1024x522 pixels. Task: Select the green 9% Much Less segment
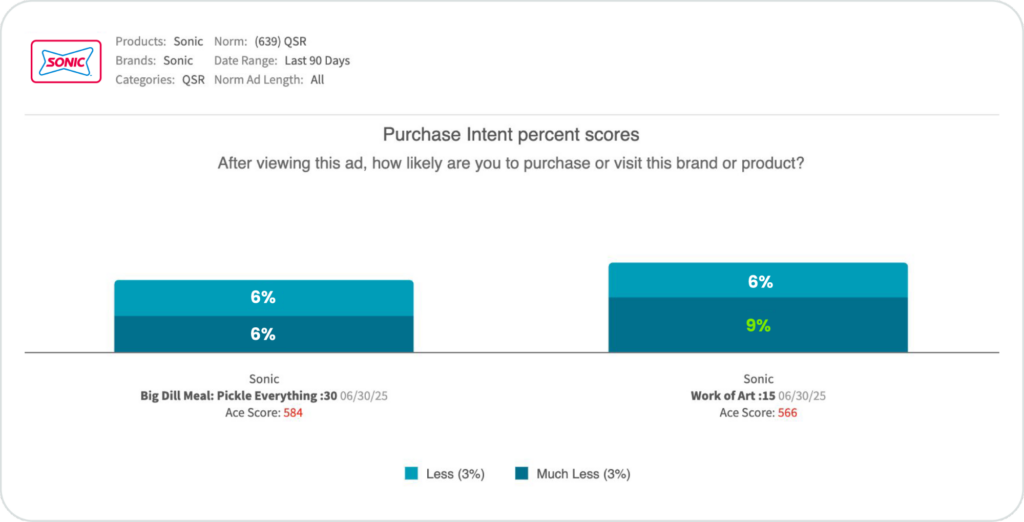(x=758, y=325)
